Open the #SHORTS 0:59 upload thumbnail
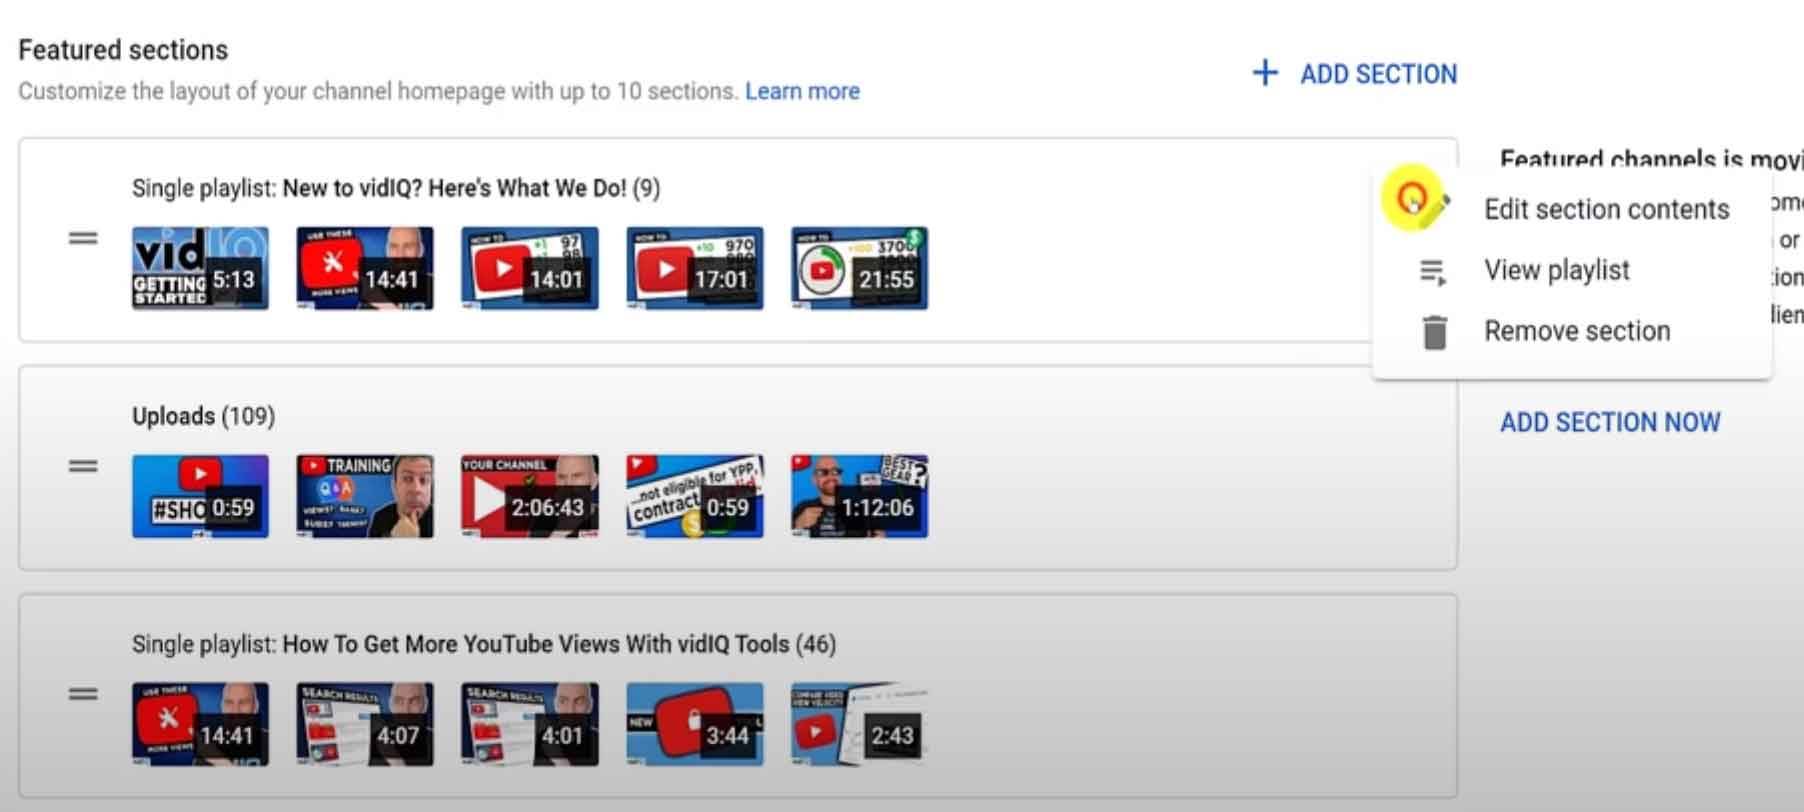The height and width of the screenshot is (812, 1804). coord(200,496)
